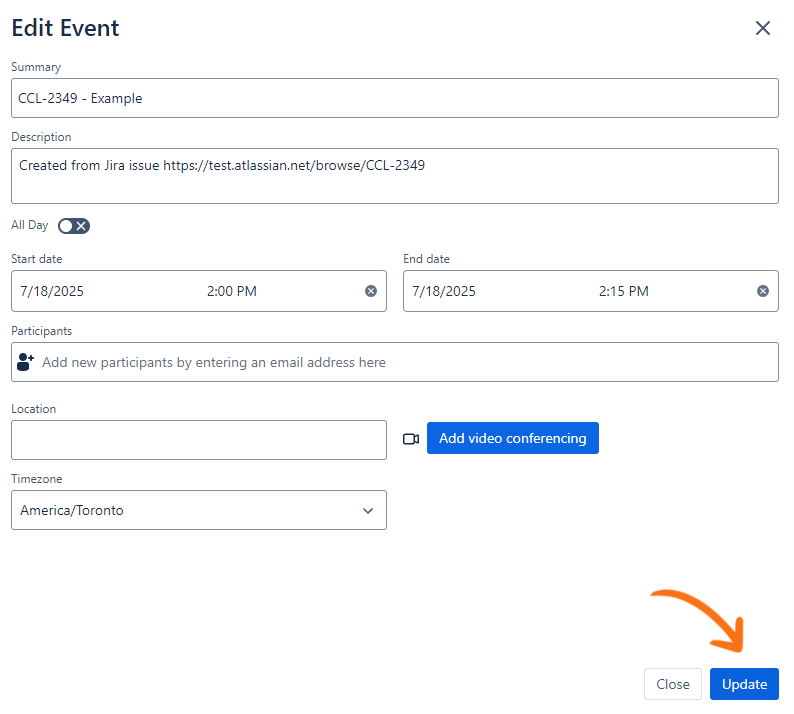This screenshot has height=714, width=794.
Task: Click the All Day label text
Action: click(30, 226)
